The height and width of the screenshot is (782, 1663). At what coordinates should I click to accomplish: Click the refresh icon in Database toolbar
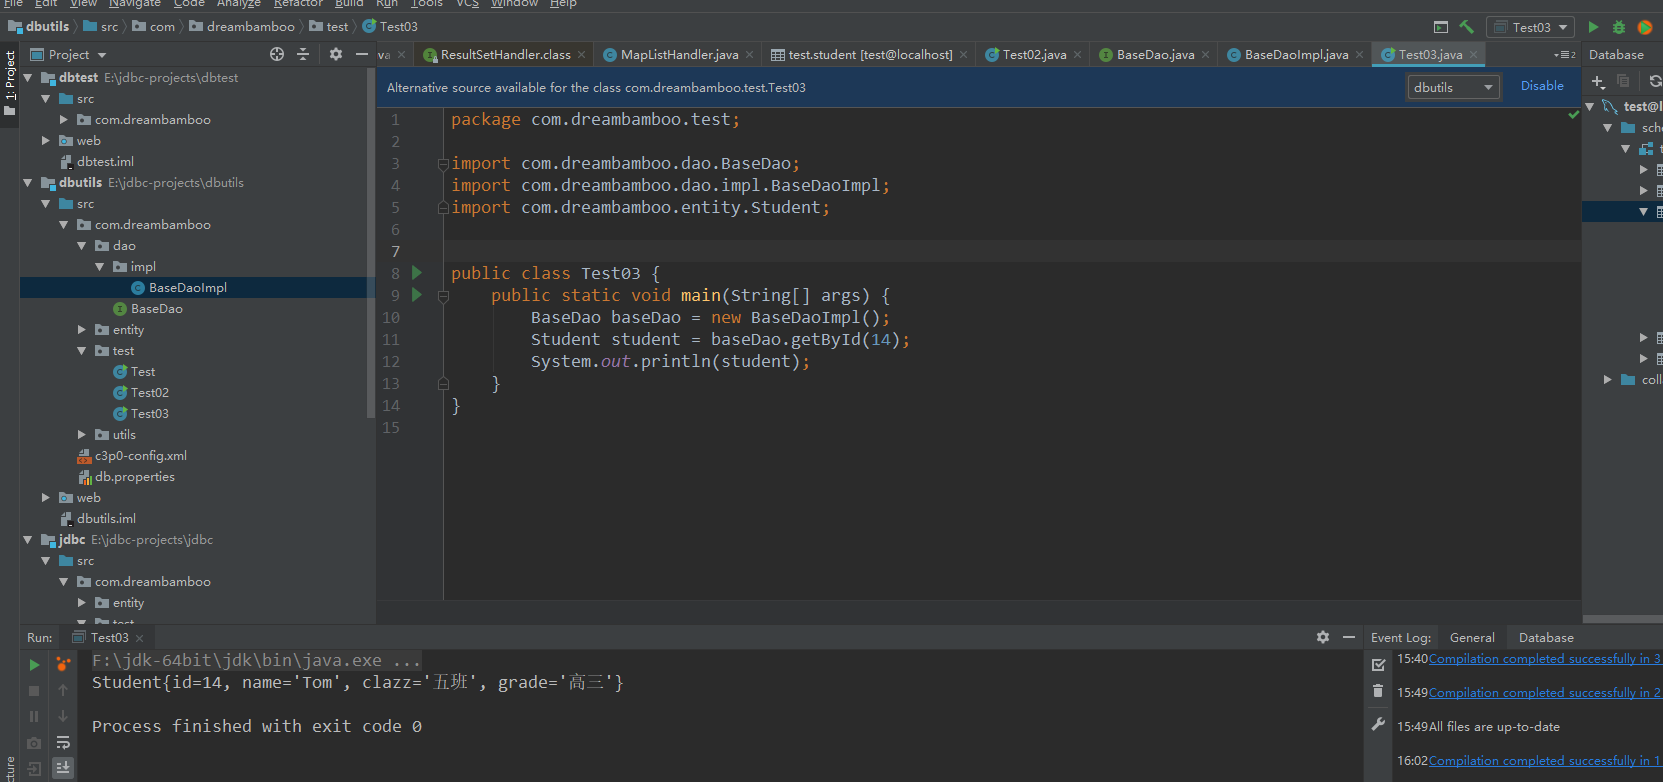pos(1655,81)
